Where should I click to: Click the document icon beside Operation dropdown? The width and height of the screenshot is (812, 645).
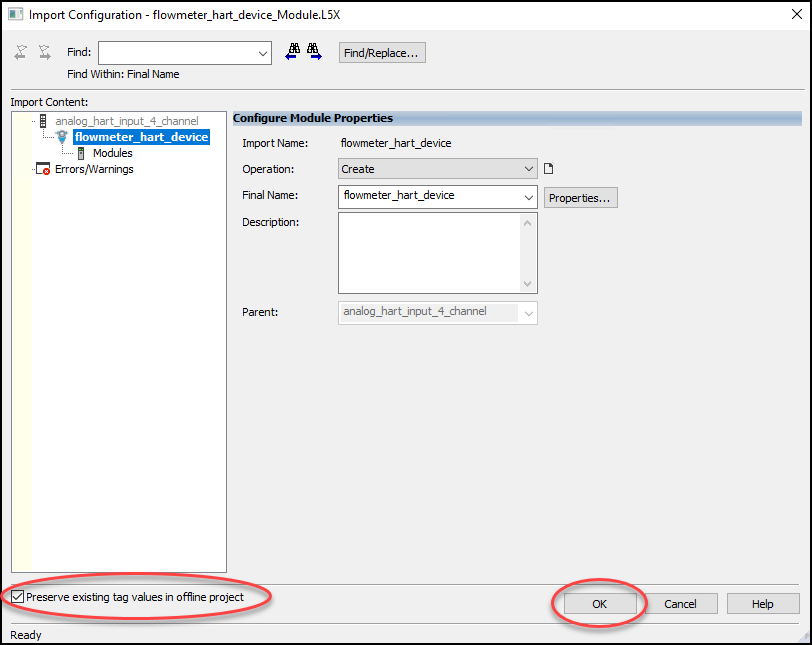coord(548,169)
